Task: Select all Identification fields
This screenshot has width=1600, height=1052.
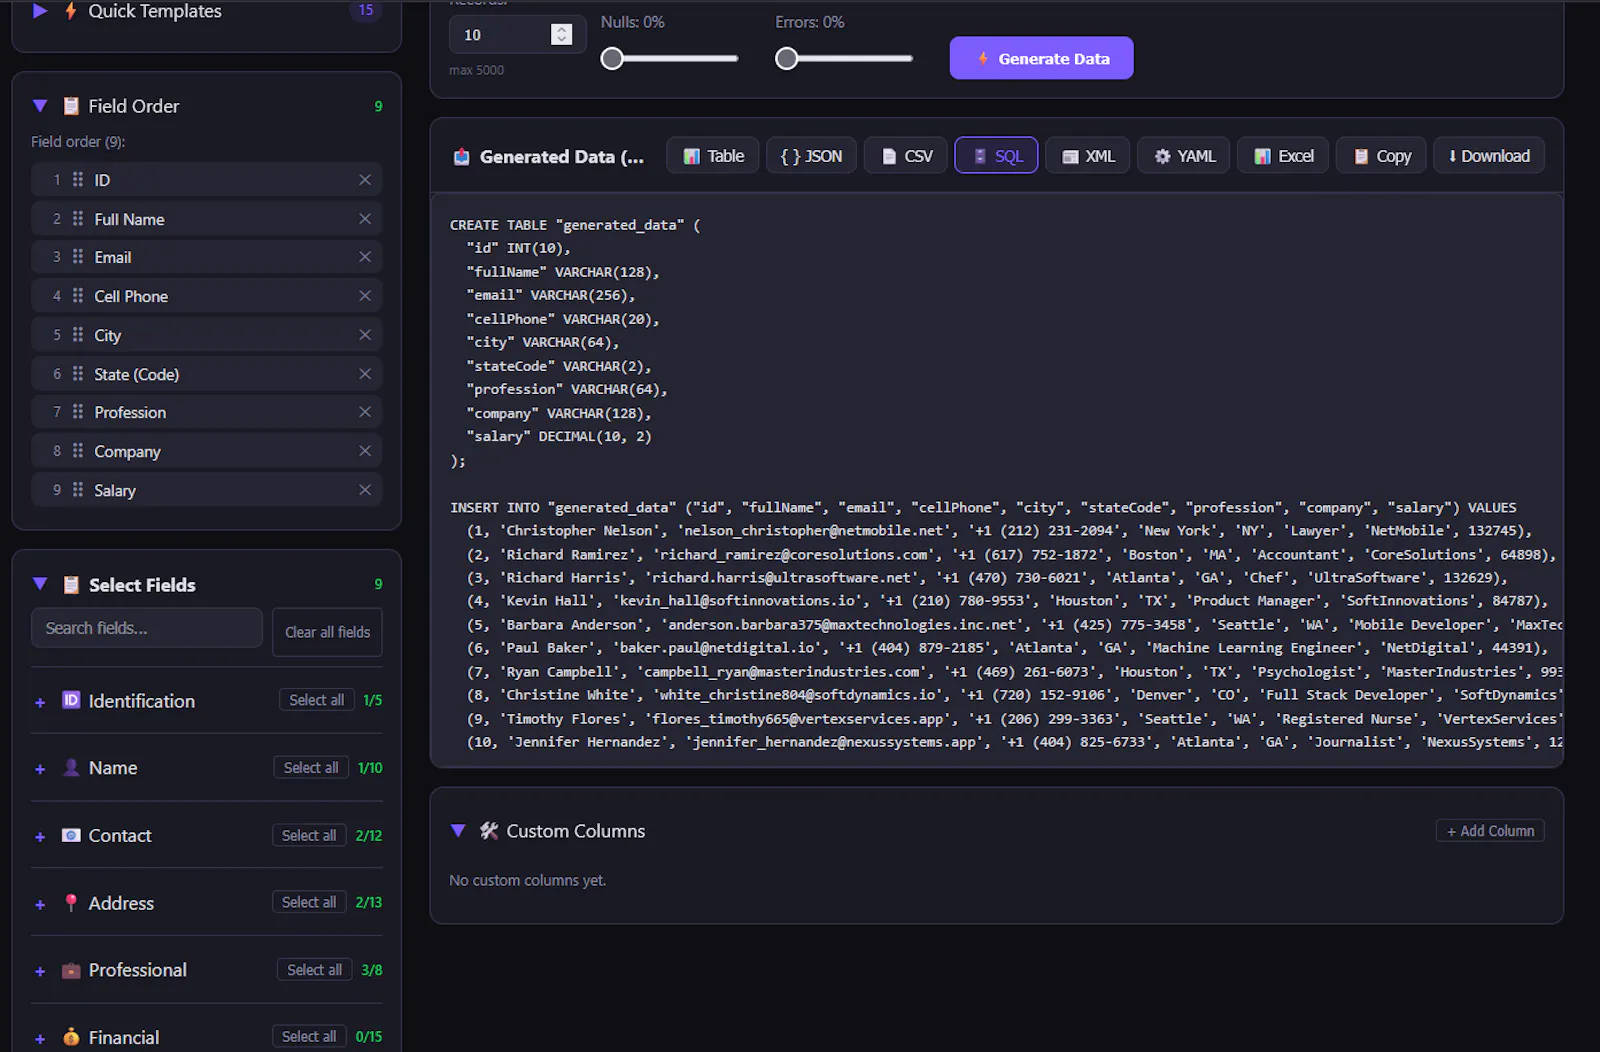Action: coord(316,700)
